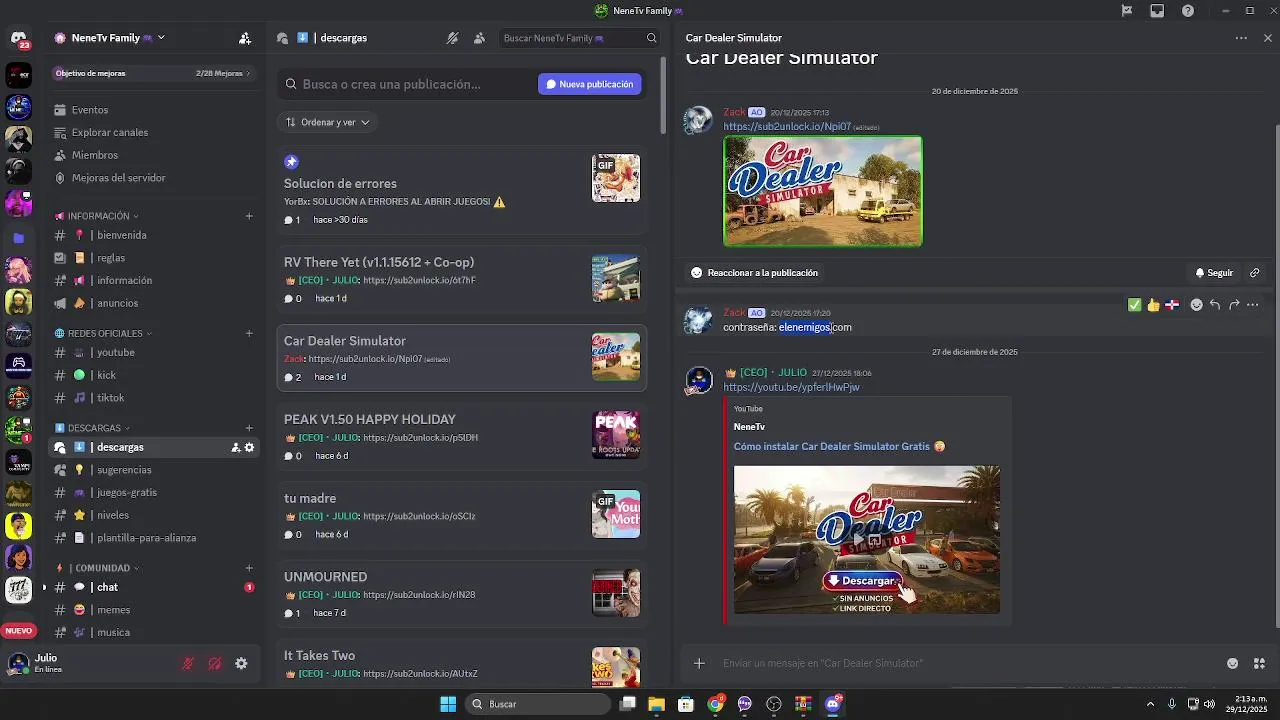Open Ordenar y ver dropdown

tap(327, 122)
